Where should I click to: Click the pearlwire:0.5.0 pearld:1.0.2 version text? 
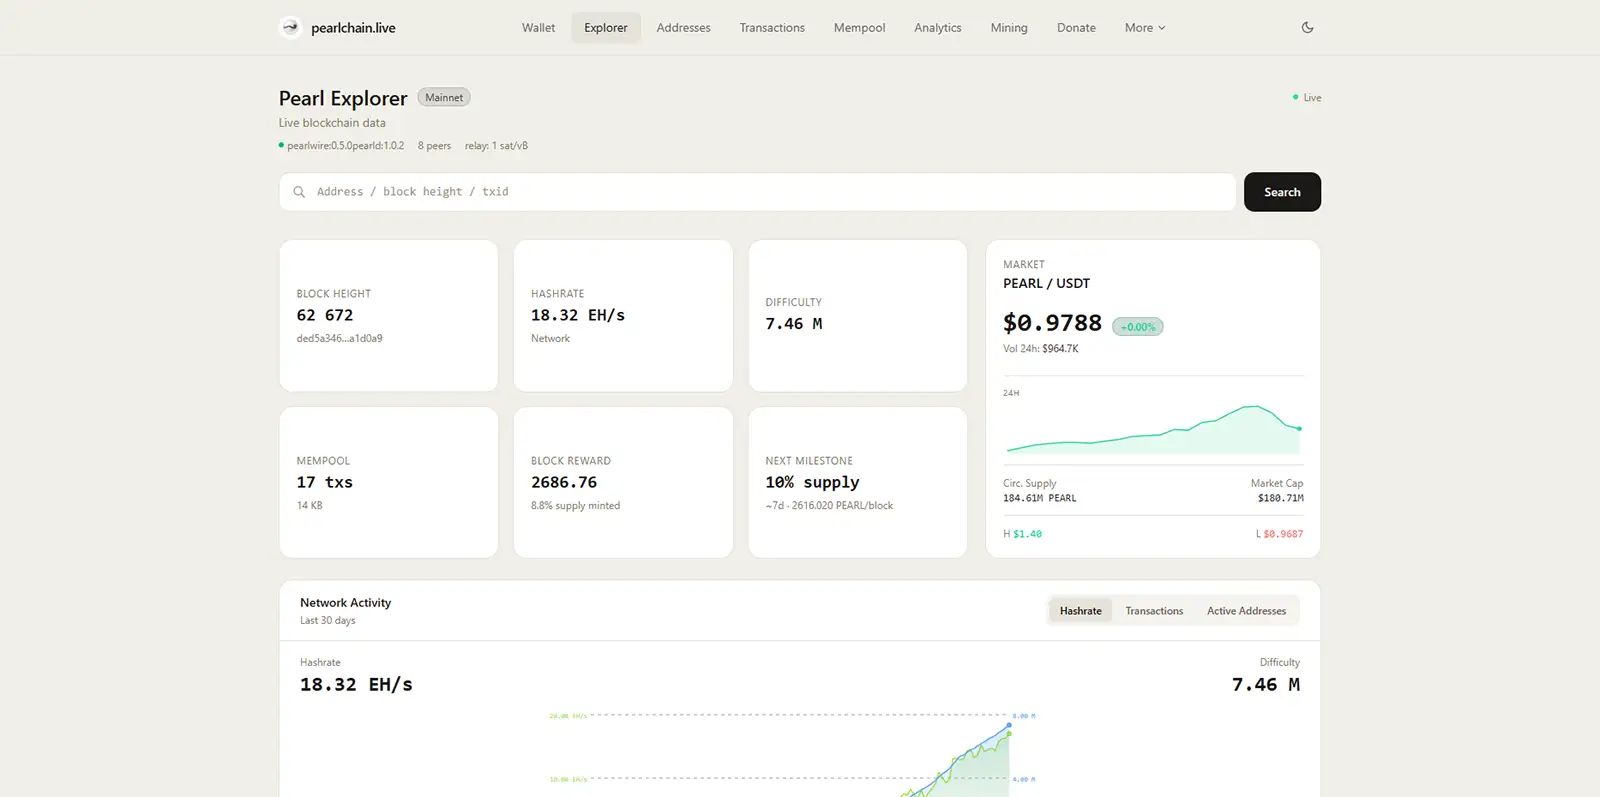346,146
